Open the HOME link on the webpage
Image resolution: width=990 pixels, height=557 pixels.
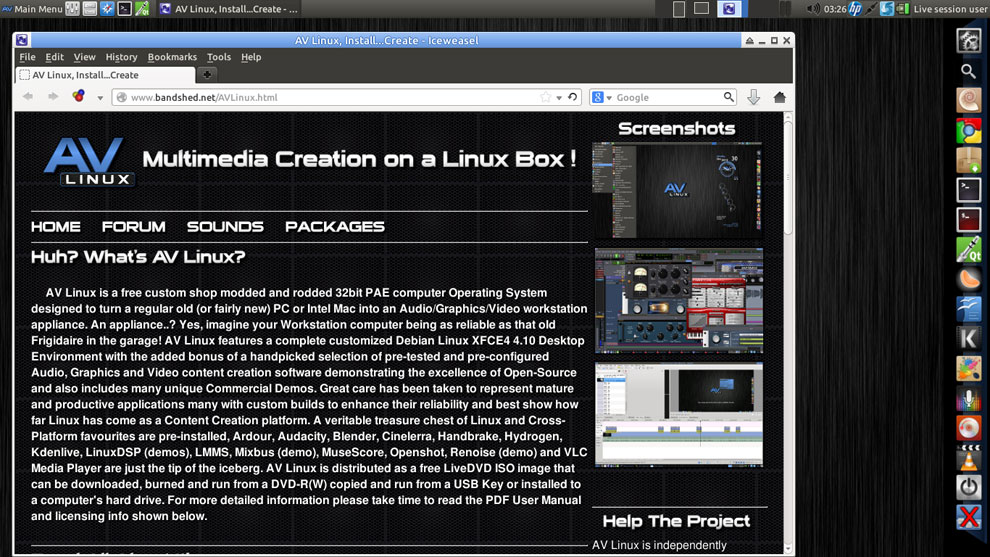pos(56,227)
